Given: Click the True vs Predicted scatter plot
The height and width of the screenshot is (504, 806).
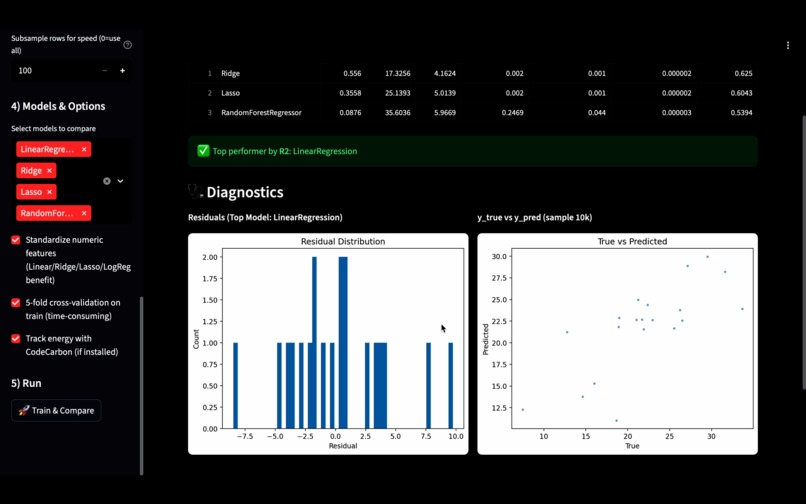Looking at the screenshot, I should (617, 344).
